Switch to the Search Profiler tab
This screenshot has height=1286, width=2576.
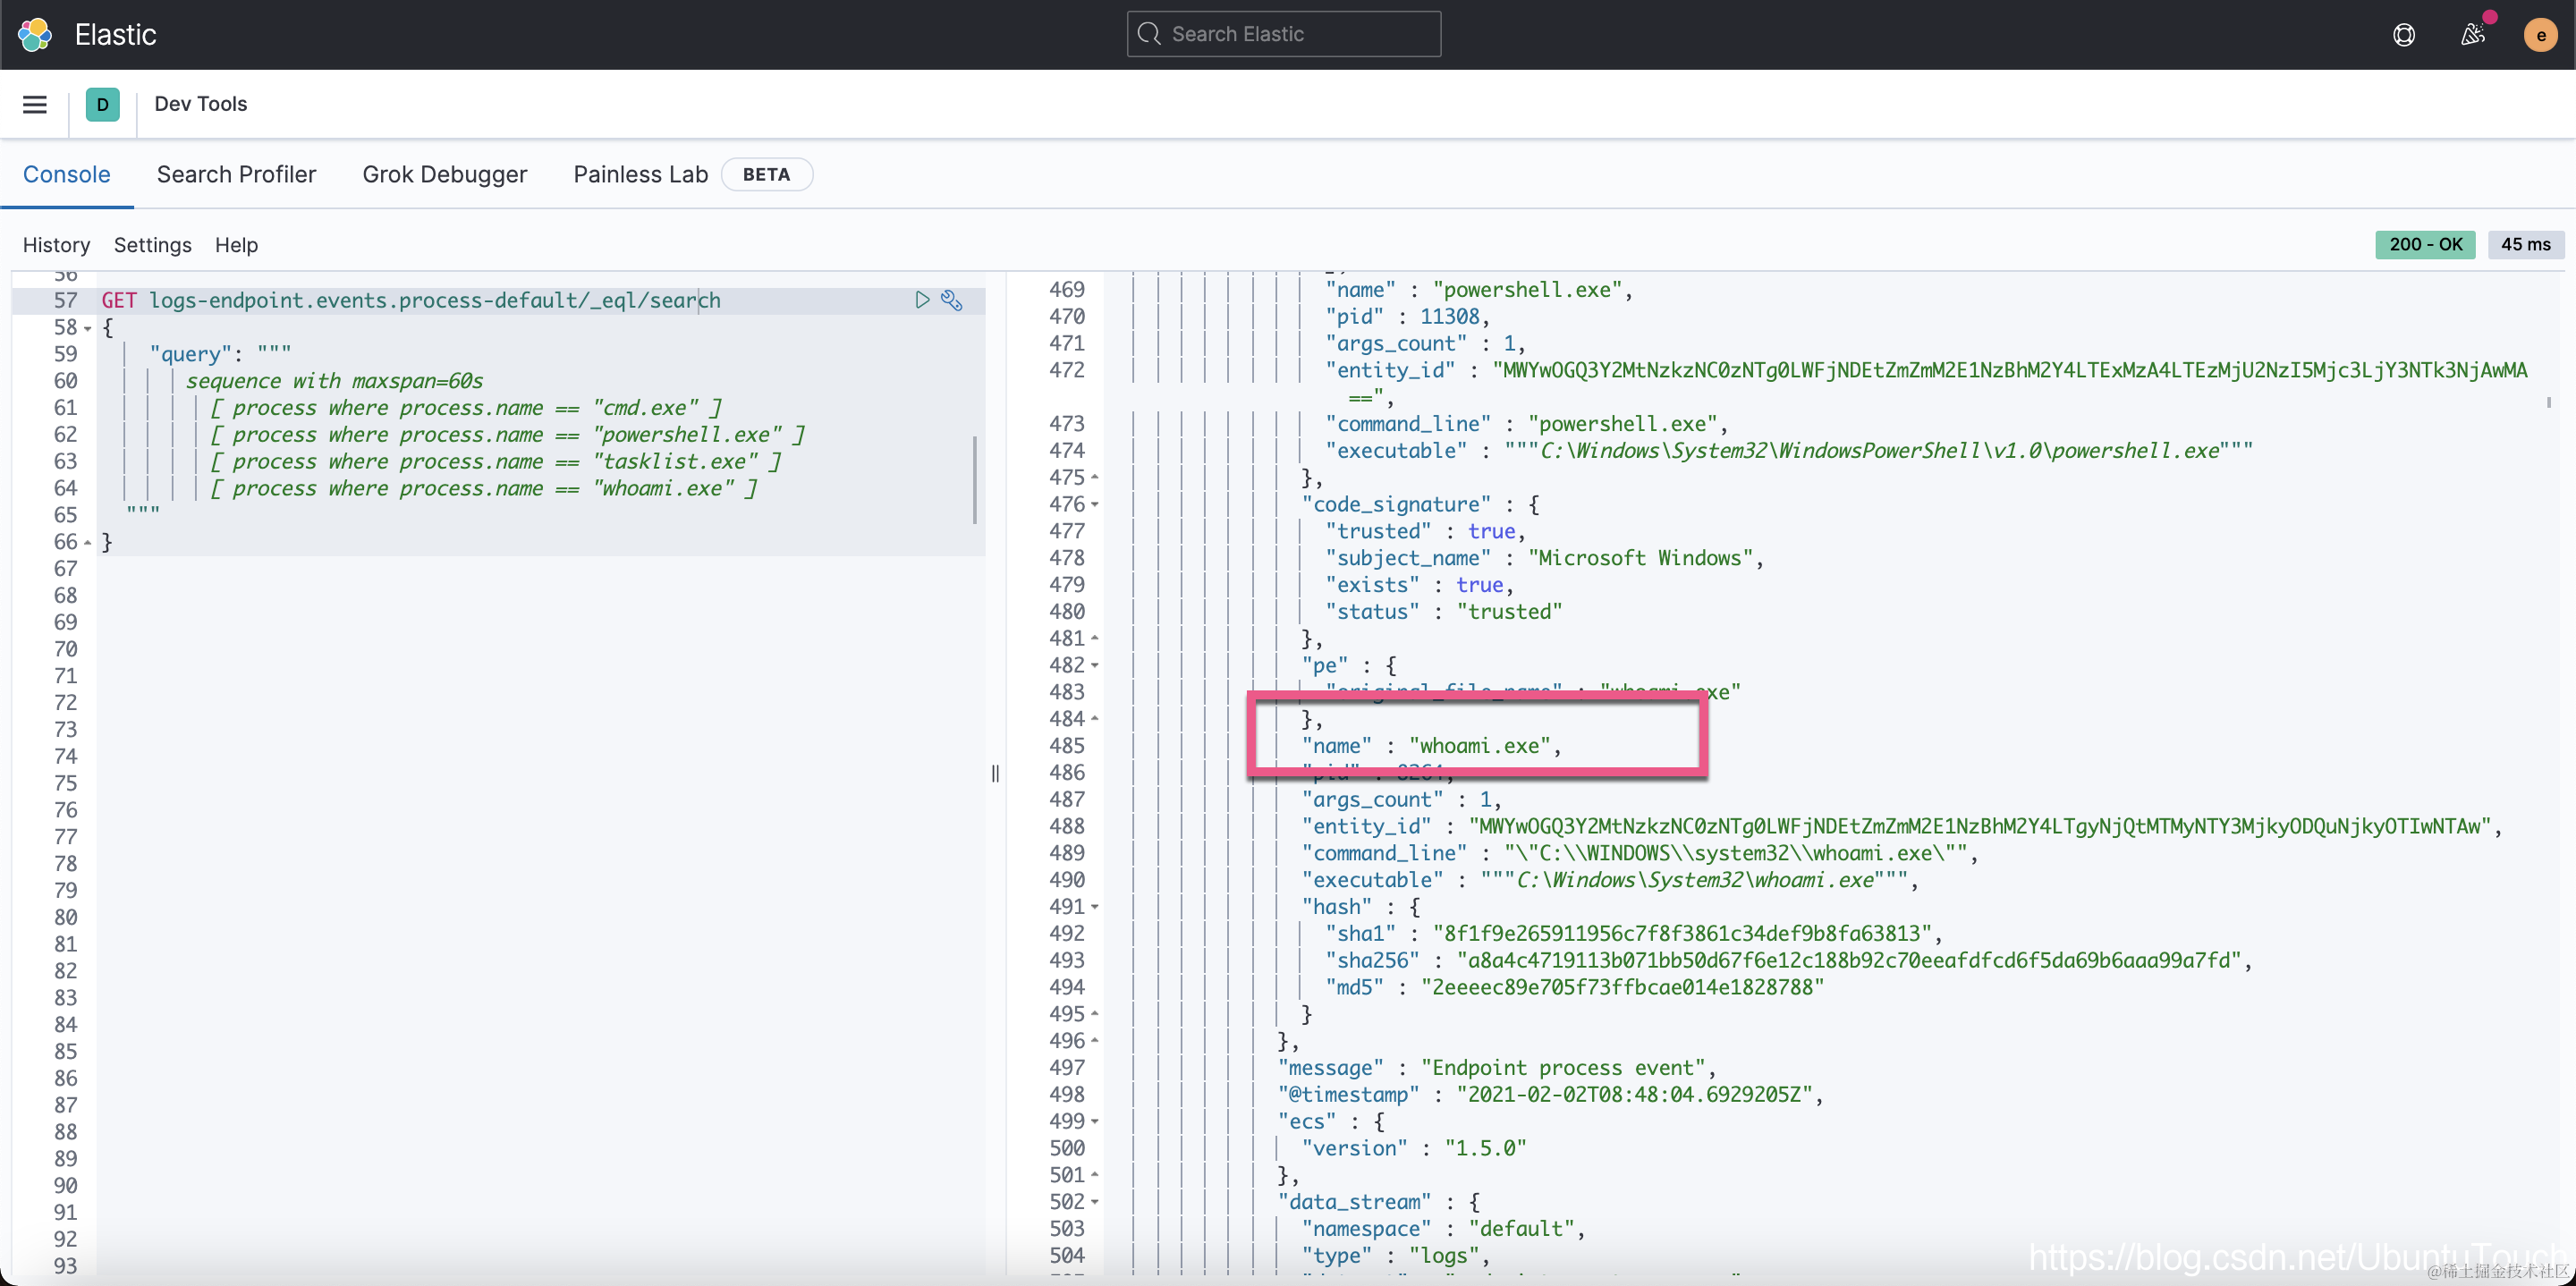(236, 174)
